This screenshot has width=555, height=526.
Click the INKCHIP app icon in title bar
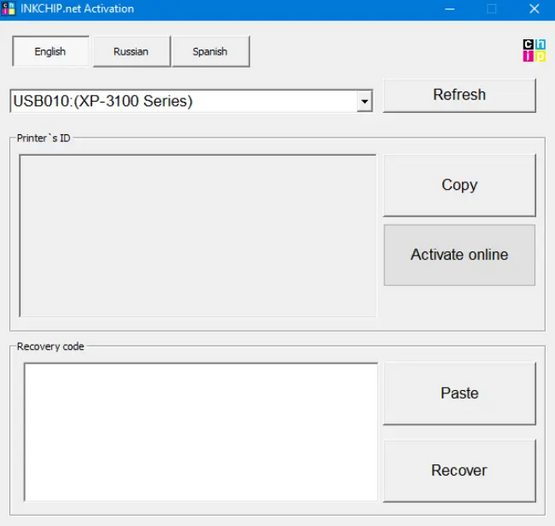[8, 8]
